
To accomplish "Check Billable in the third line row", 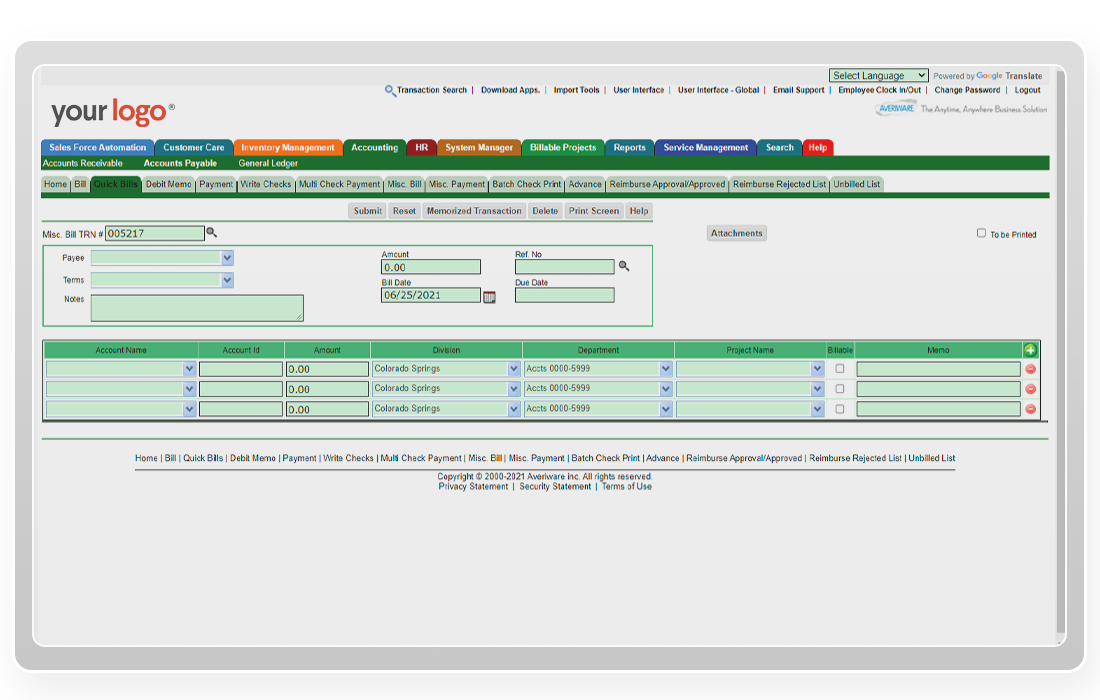I will click(x=840, y=409).
